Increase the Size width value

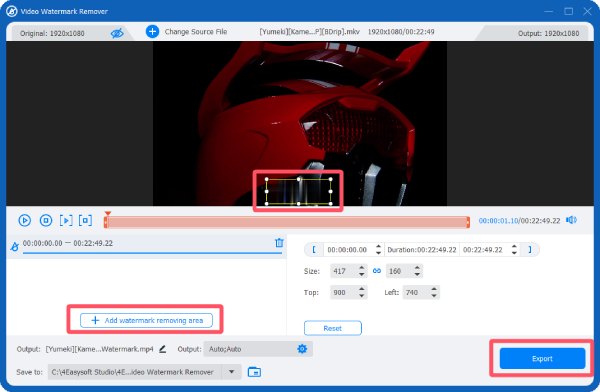click(x=362, y=268)
